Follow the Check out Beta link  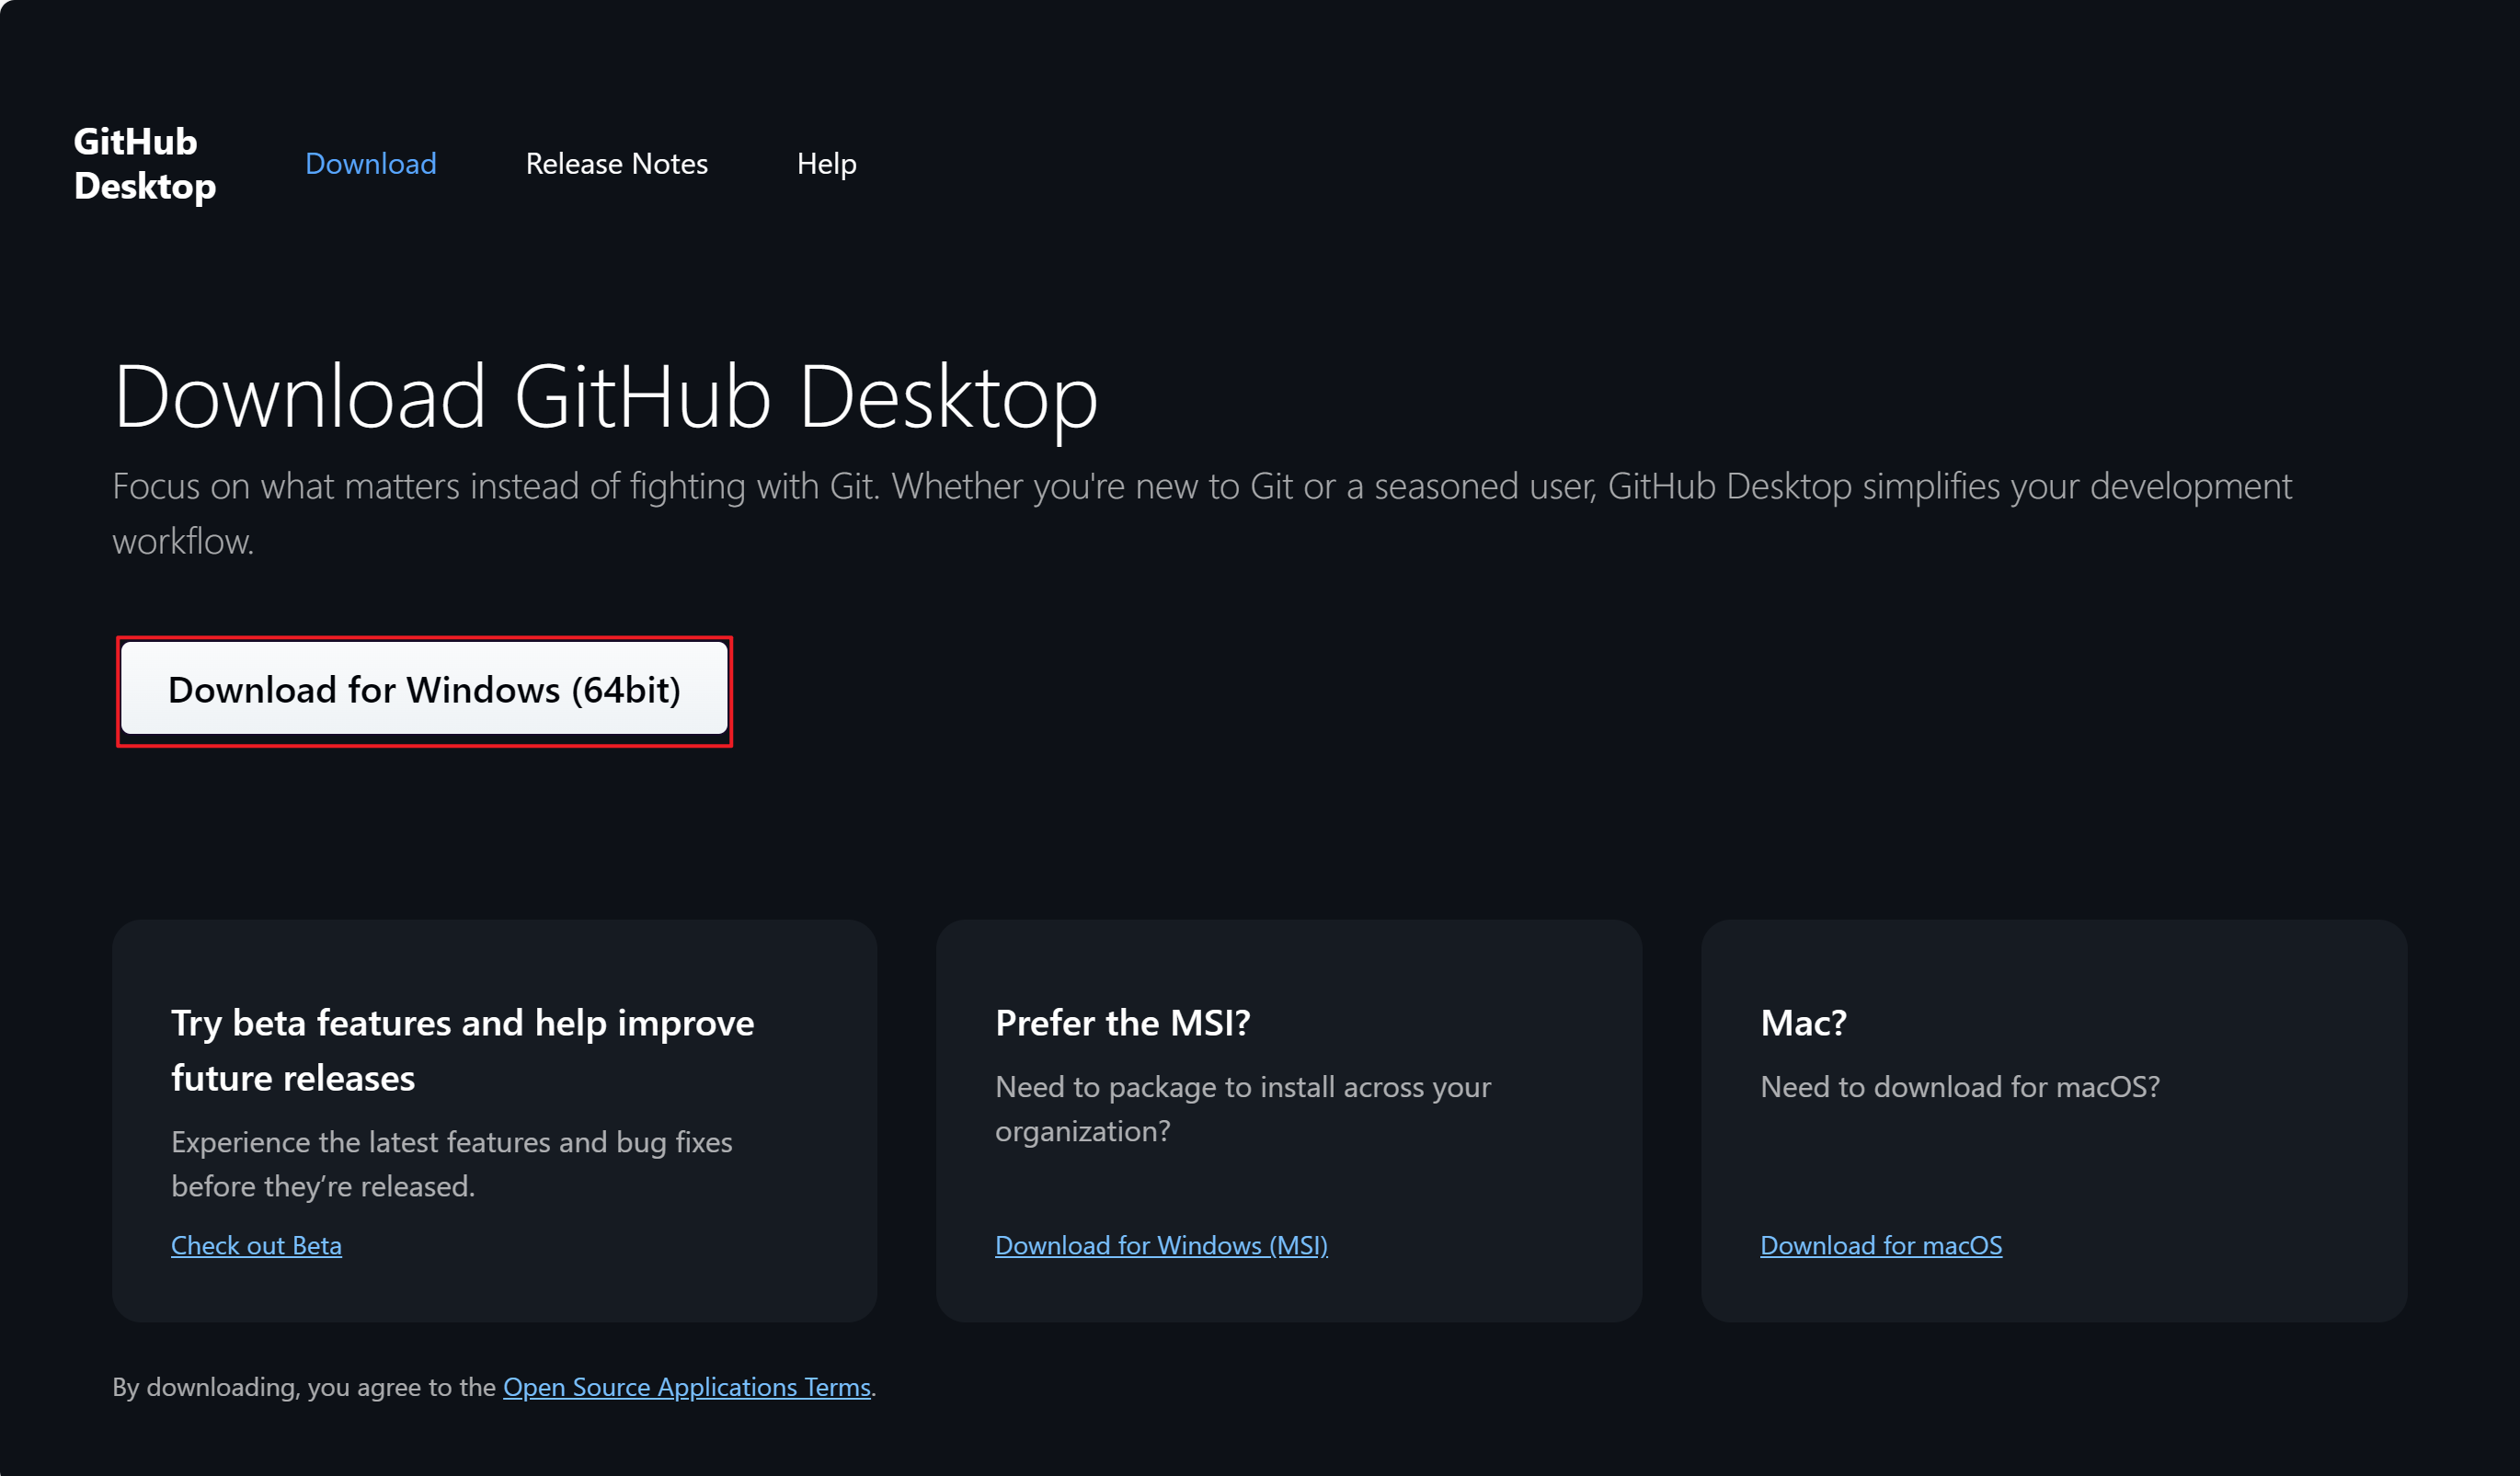pos(256,1245)
